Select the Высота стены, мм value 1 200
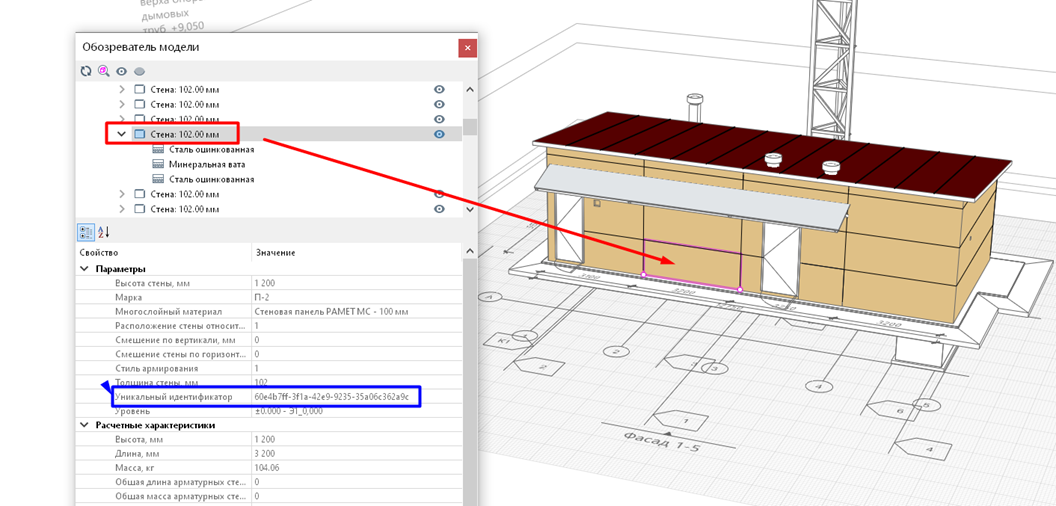 tap(356, 283)
